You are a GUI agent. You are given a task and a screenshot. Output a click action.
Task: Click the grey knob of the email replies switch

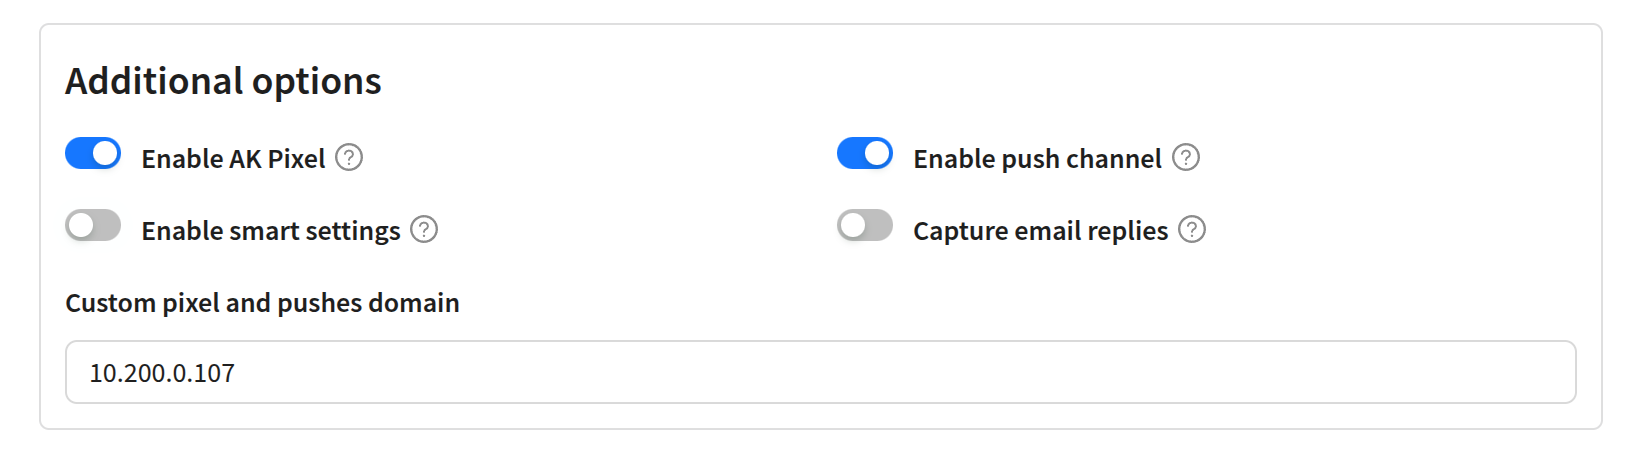pos(853,226)
